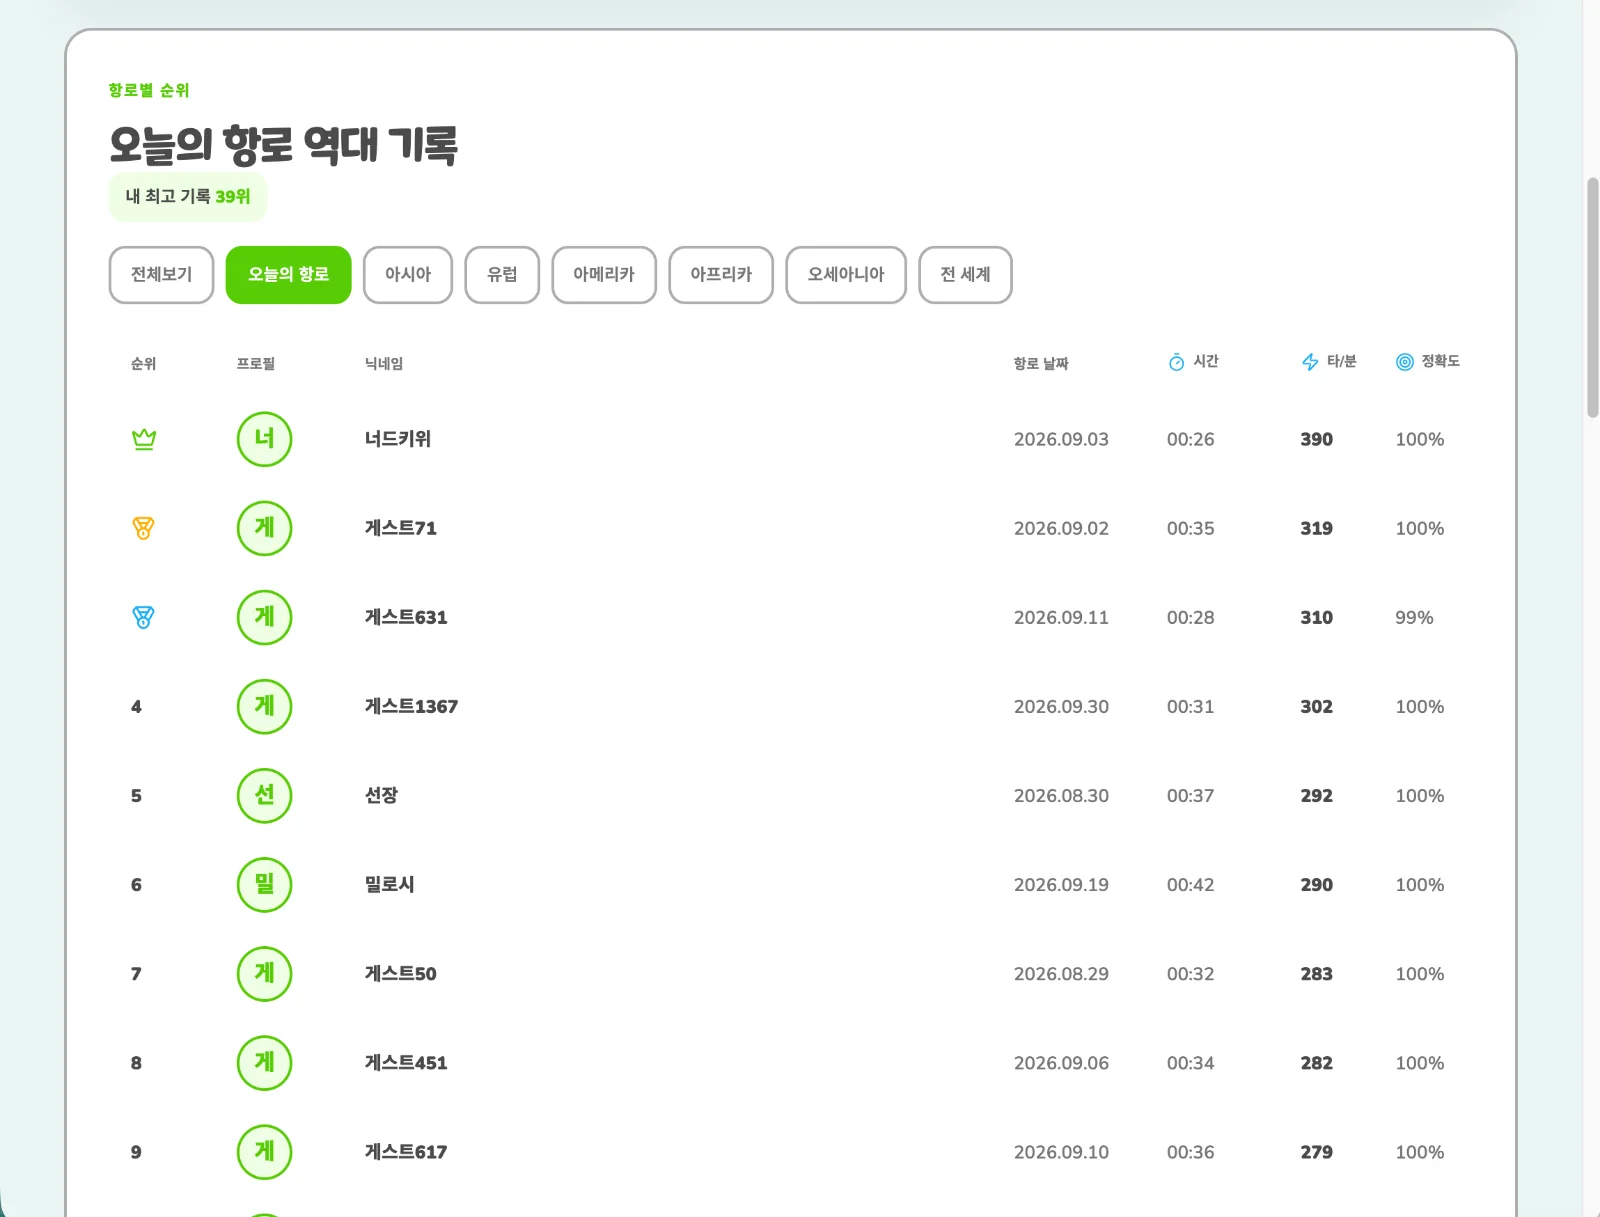Open 게스트50 profile avatar
Screen dimensions: 1600x1217
(264, 973)
